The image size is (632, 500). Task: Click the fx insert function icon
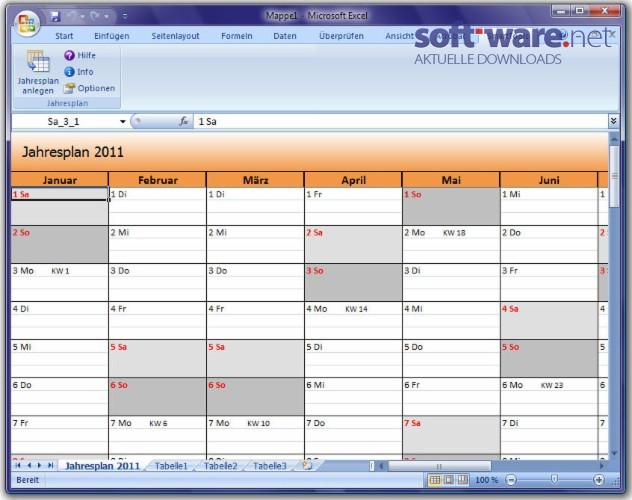(x=183, y=121)
